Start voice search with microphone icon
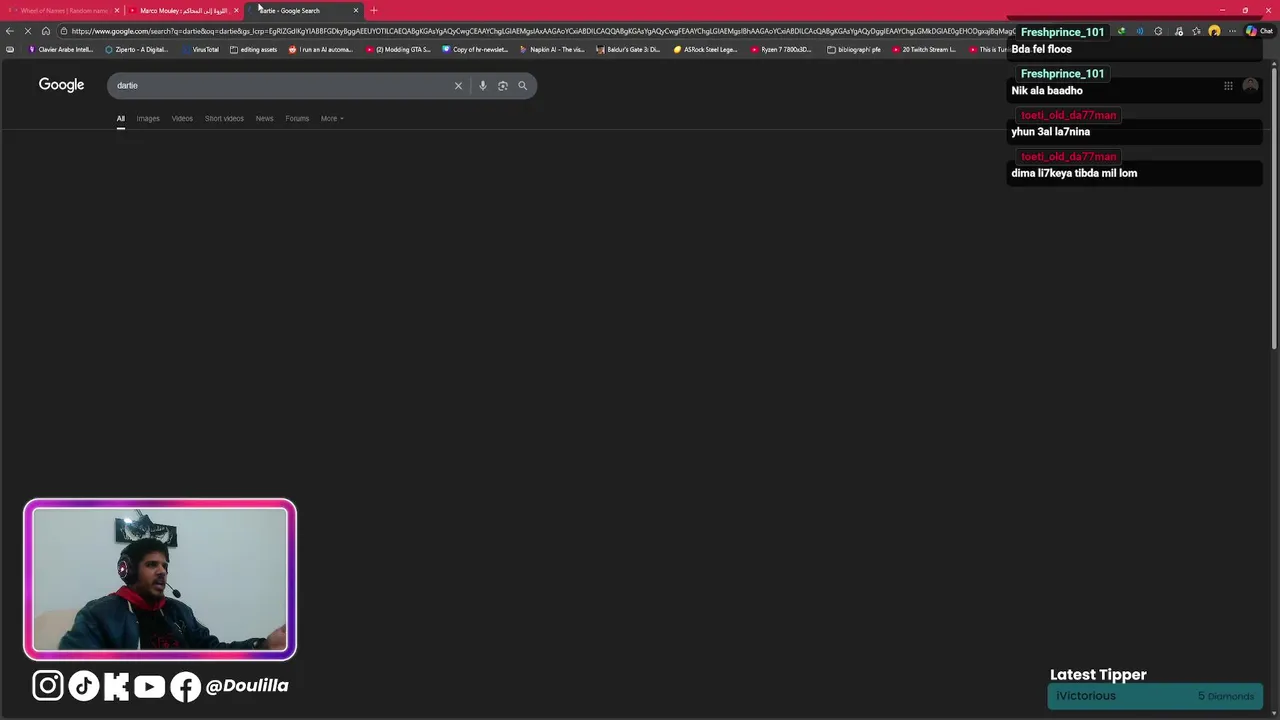 click(483, 85)
